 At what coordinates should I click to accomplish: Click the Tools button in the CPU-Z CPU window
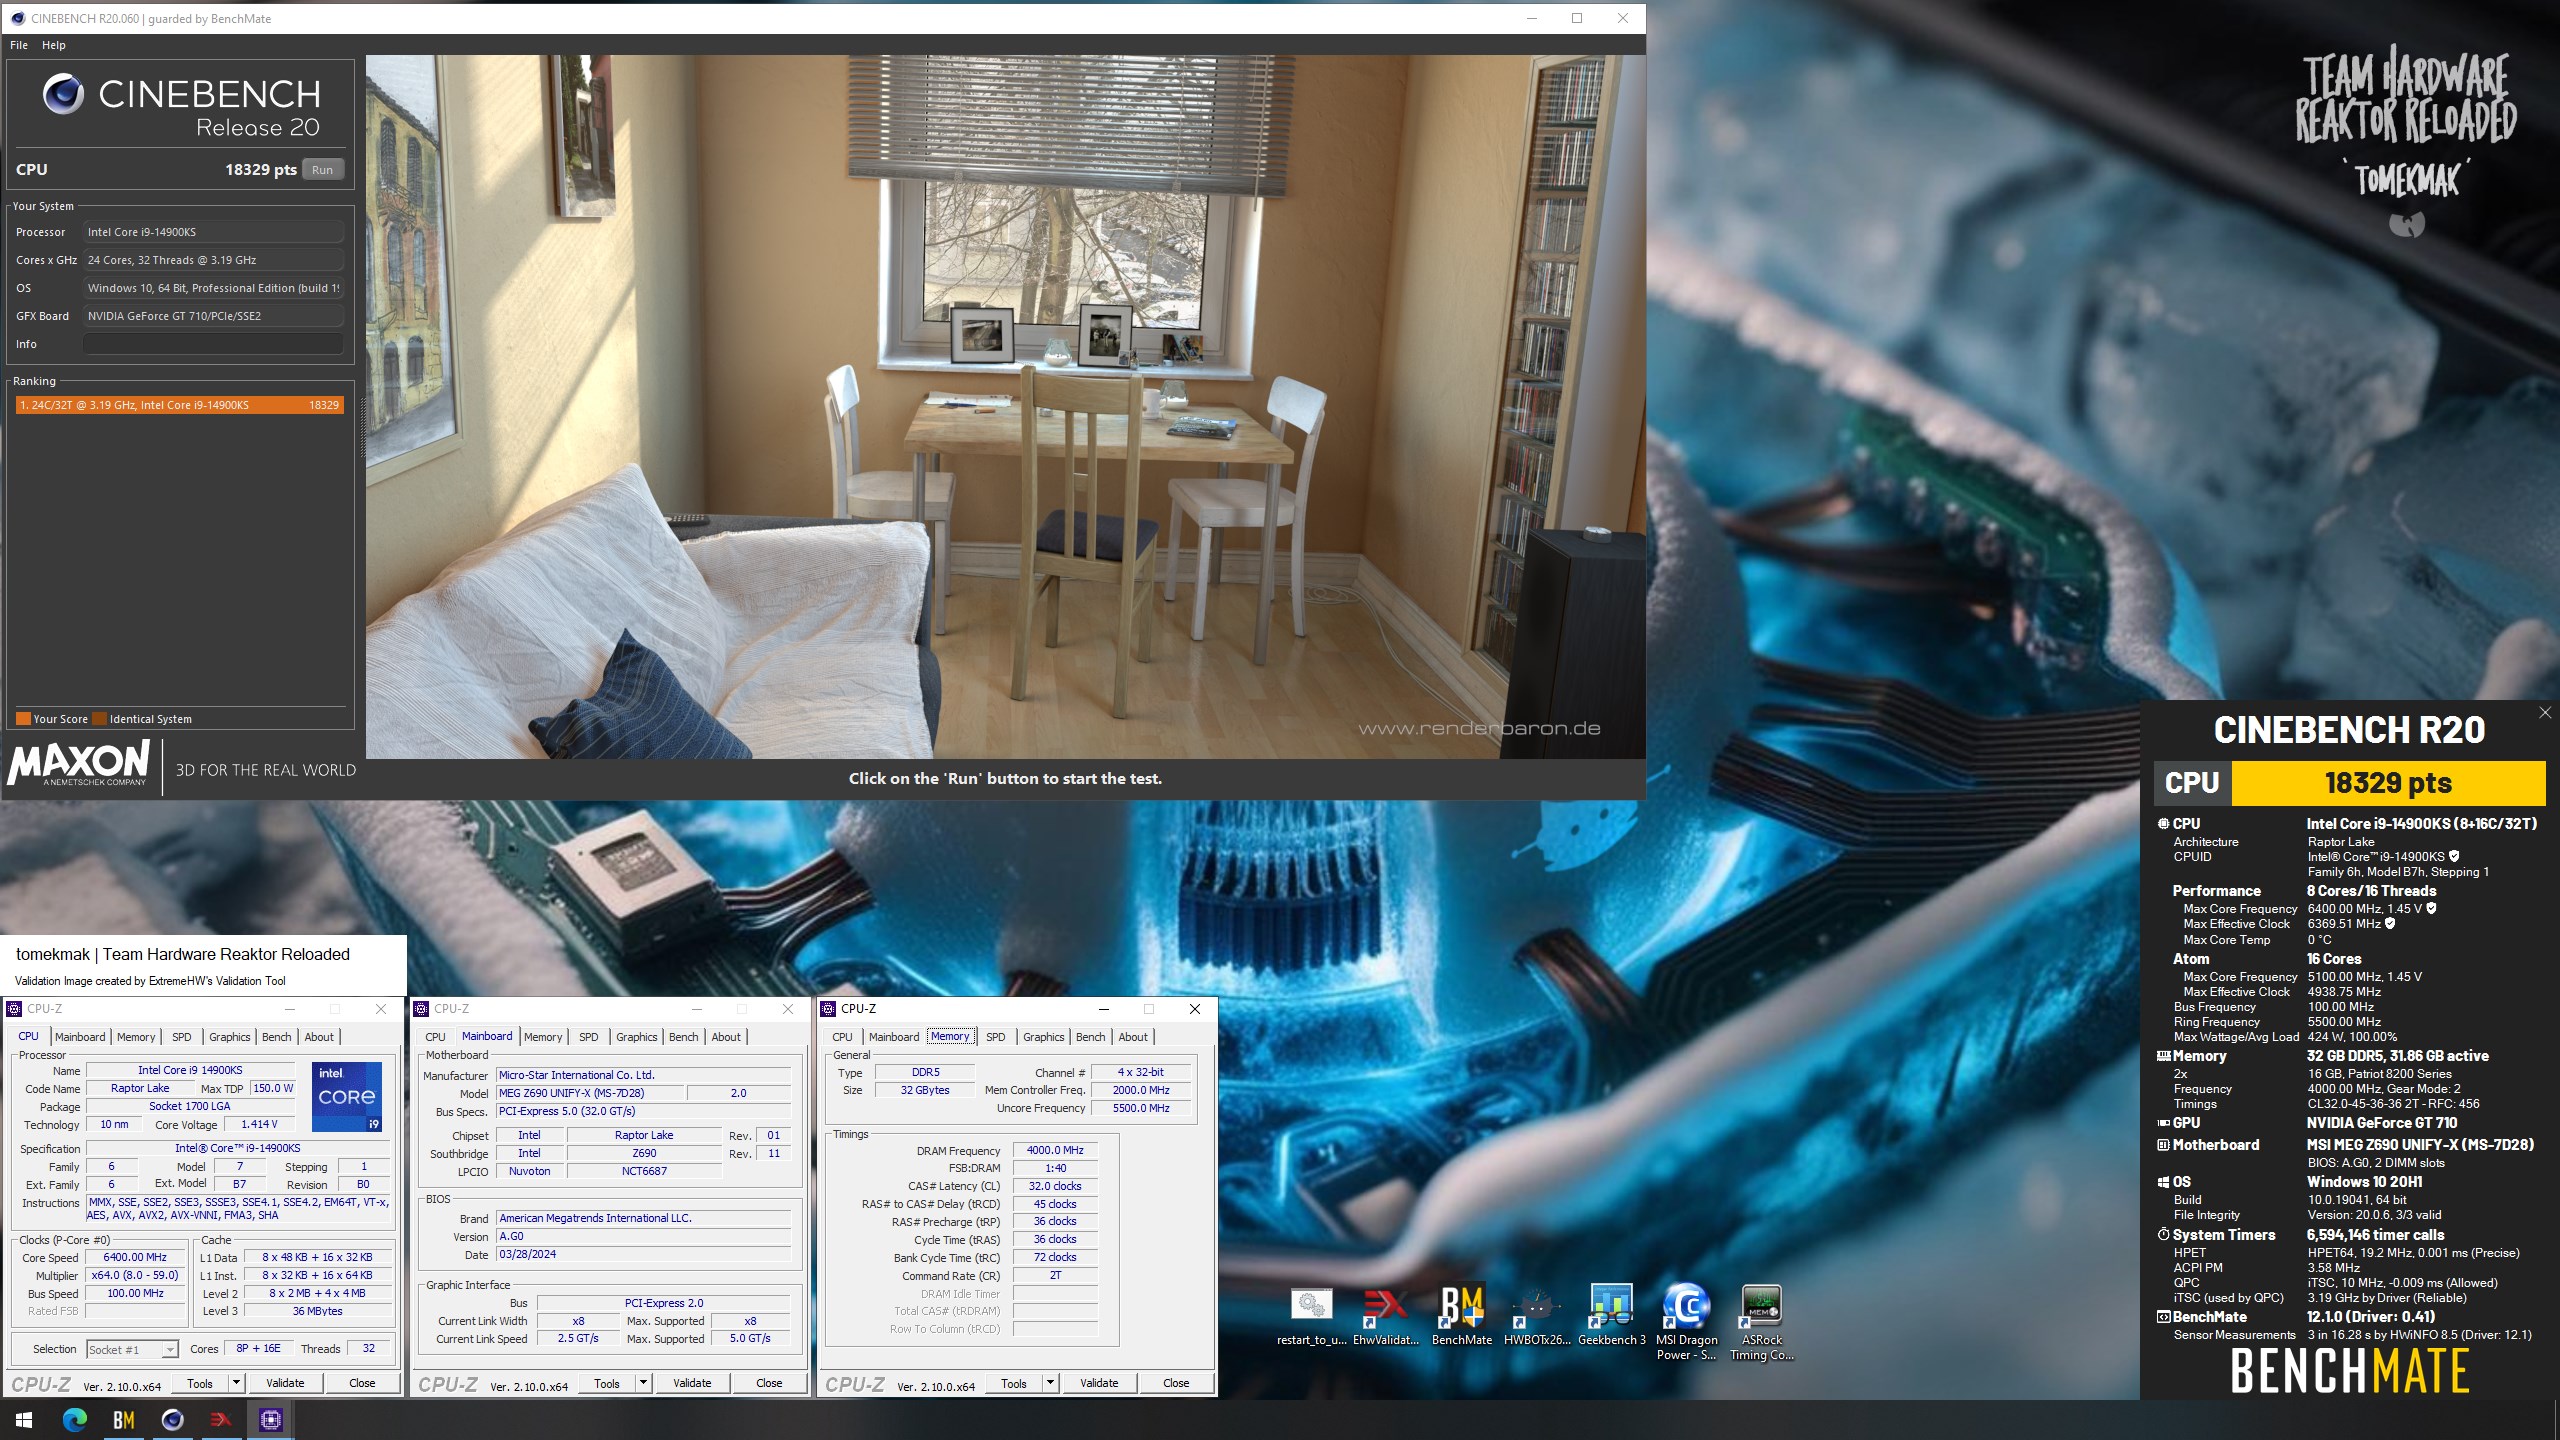(200, 1383)
